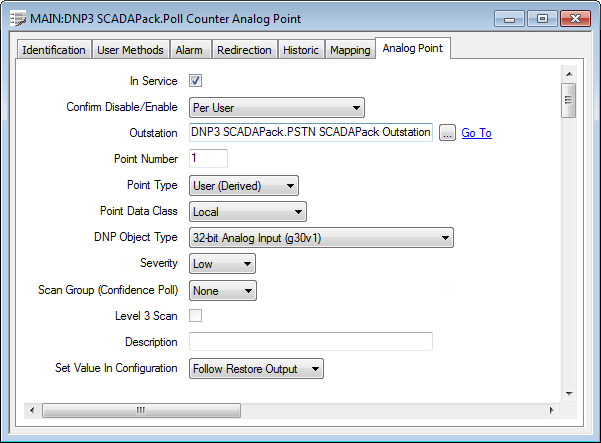Open the Point Data Class dropdown
This screenshot has width=601, height=443.
click(x=248, y=211)
